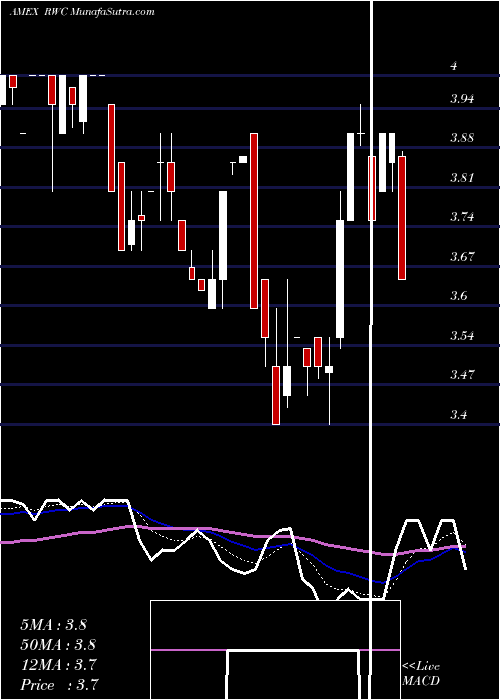This screenshot has width=500, height=700.
Task: Click the <<Live MACD label
Action: click(x=421, y=674)
